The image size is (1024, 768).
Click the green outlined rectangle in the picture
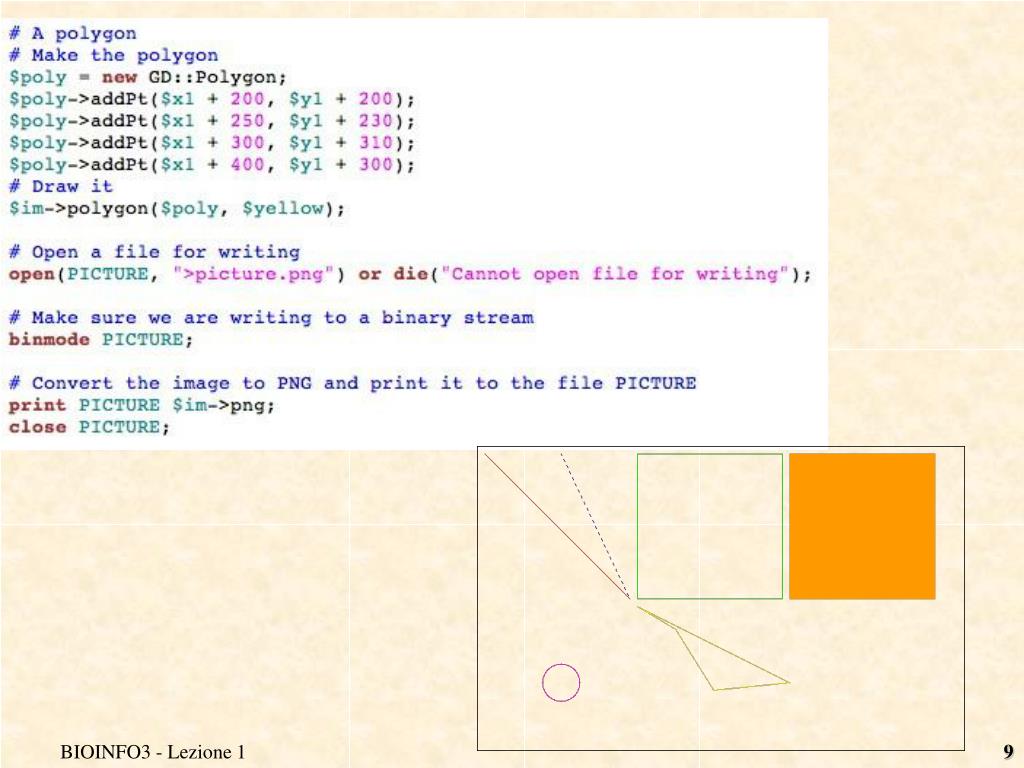tap(710, 526)
